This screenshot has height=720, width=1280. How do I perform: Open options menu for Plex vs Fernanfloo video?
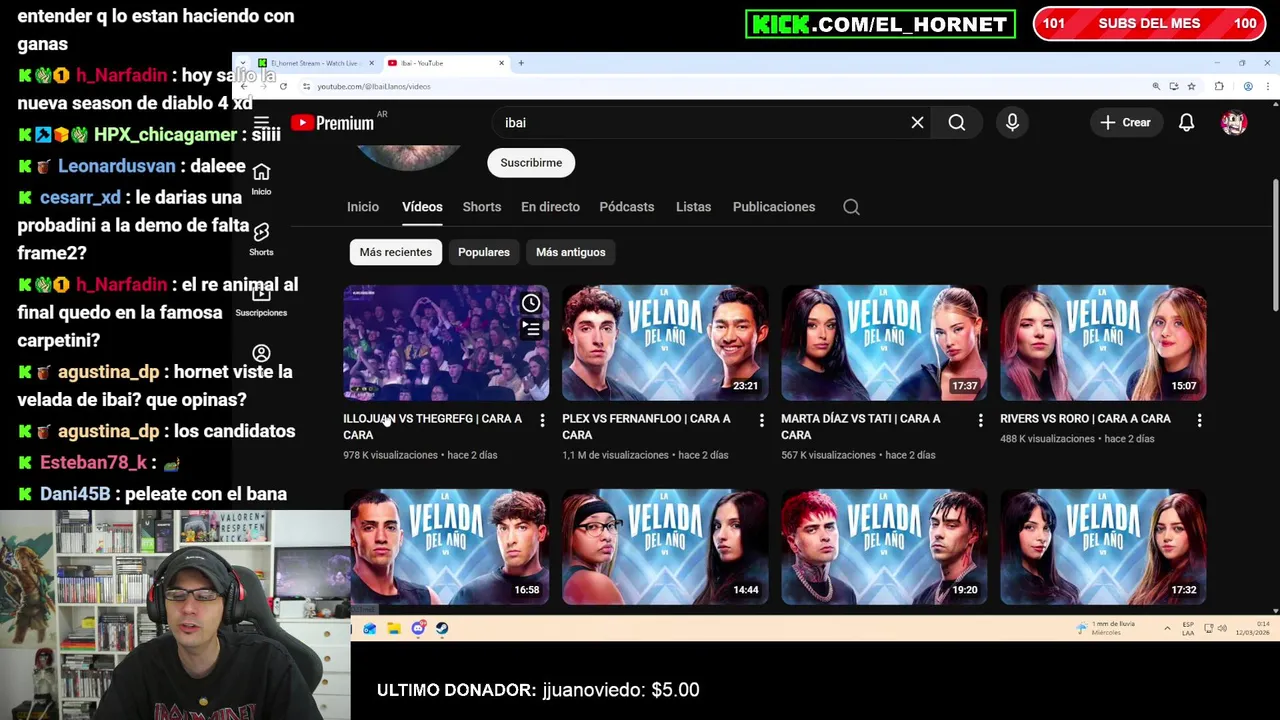coord(761,421)
